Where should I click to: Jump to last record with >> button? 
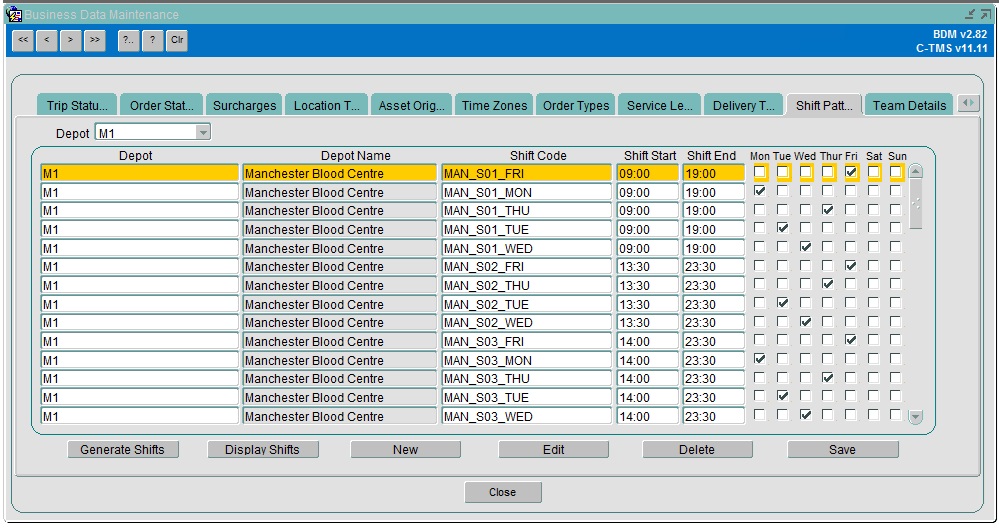(x=95, y=40)
